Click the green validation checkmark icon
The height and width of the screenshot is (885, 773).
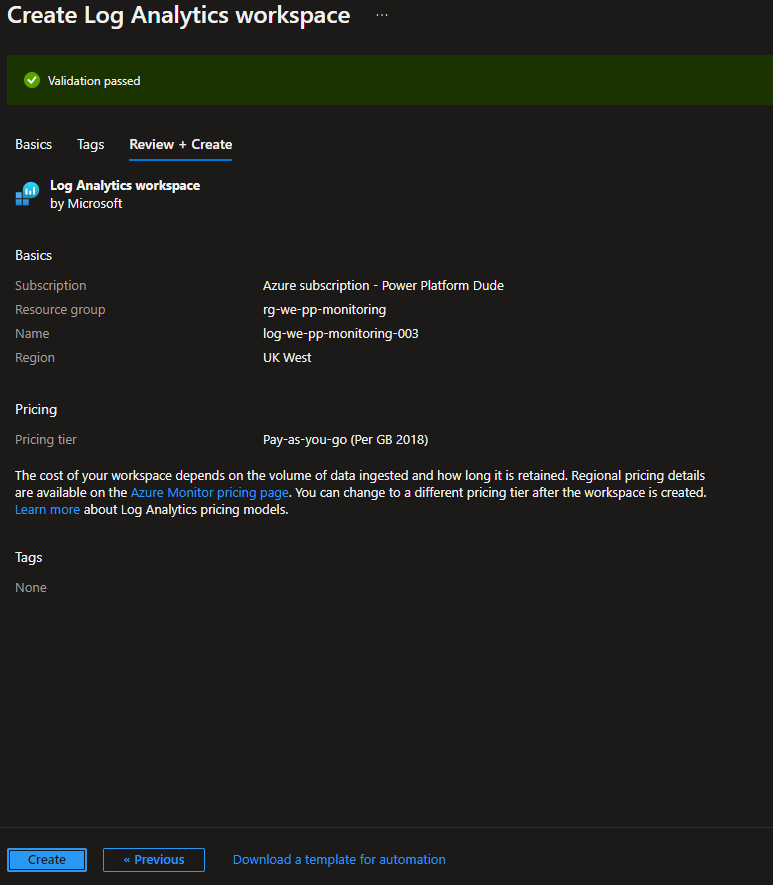(x=32, y=80)
